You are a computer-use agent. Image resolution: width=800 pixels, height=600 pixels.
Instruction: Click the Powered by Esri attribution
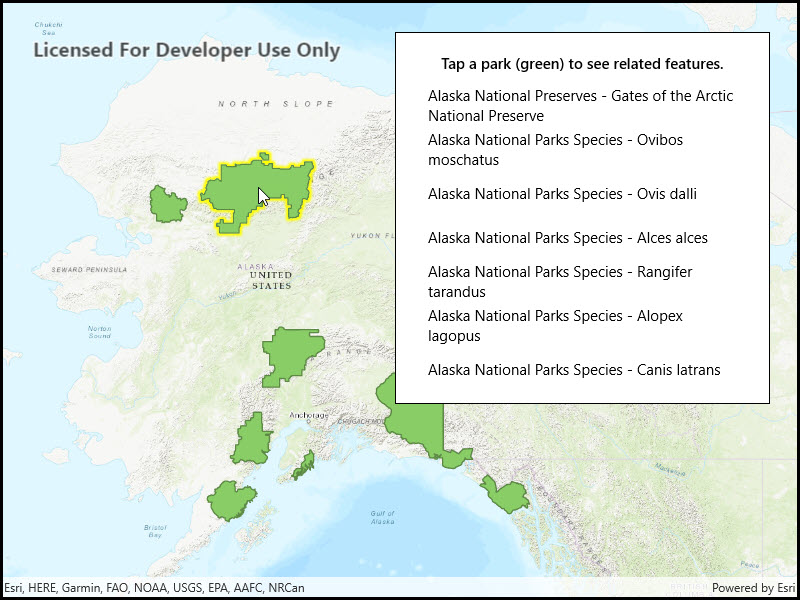click(753, 588)
